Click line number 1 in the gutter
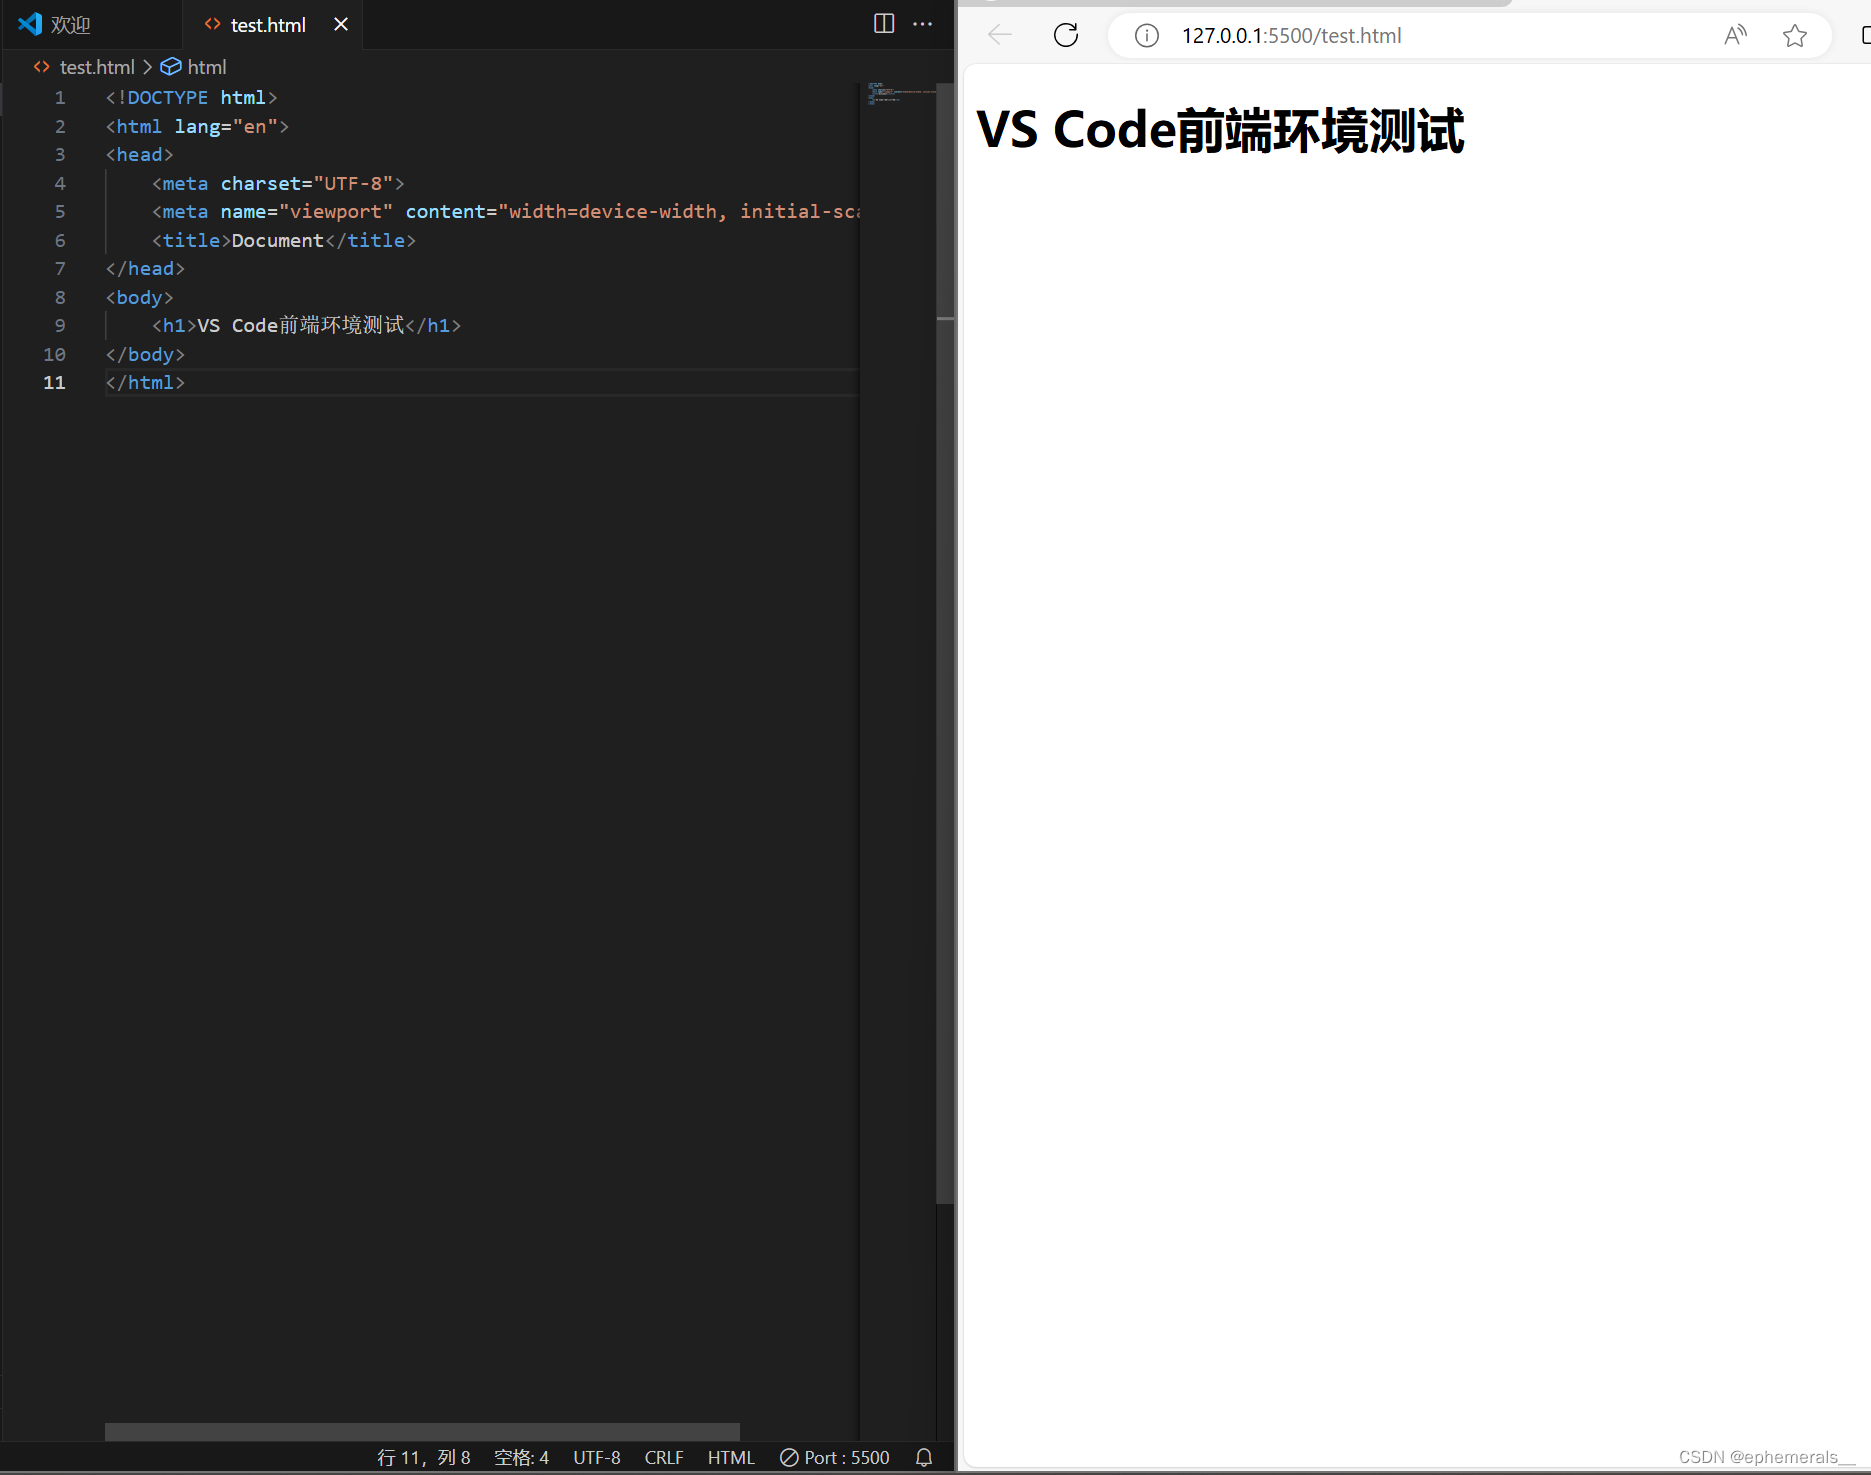Viewport: 1871px width, 1475px height. [x=60, y=98]
